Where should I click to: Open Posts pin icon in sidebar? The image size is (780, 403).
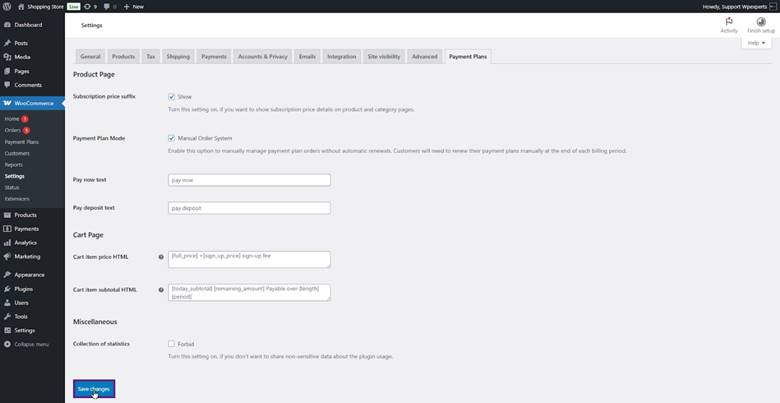pos(7,43)
